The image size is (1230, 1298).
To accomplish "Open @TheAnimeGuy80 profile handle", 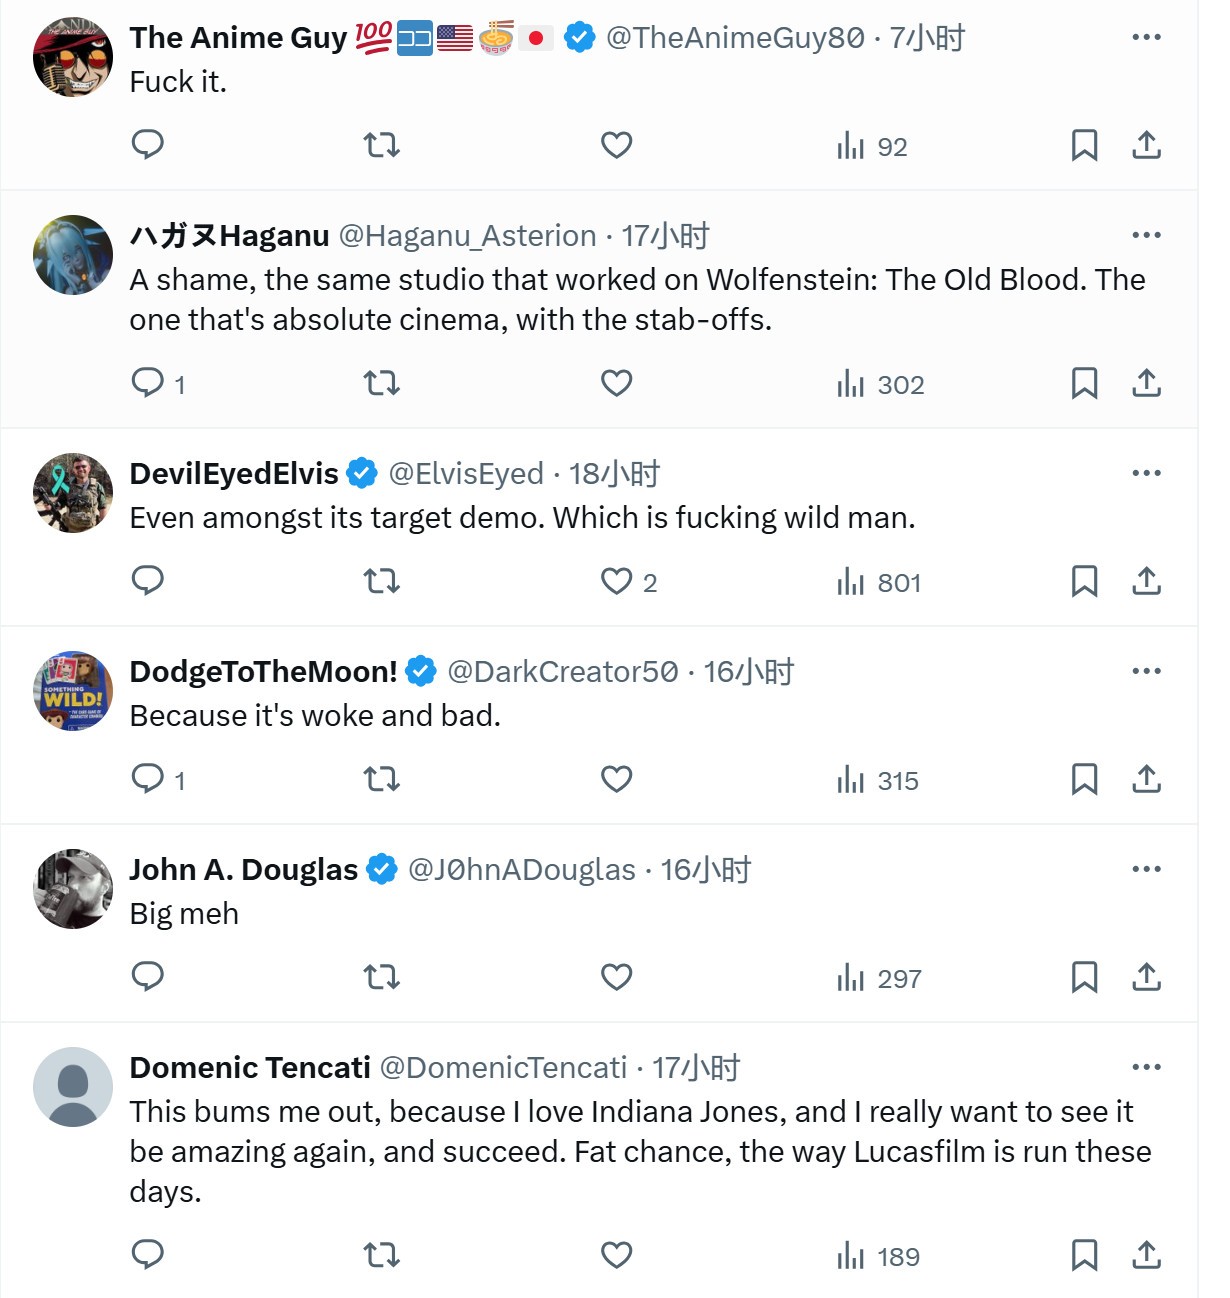I will pyautogui.click(x=735, y=38).
